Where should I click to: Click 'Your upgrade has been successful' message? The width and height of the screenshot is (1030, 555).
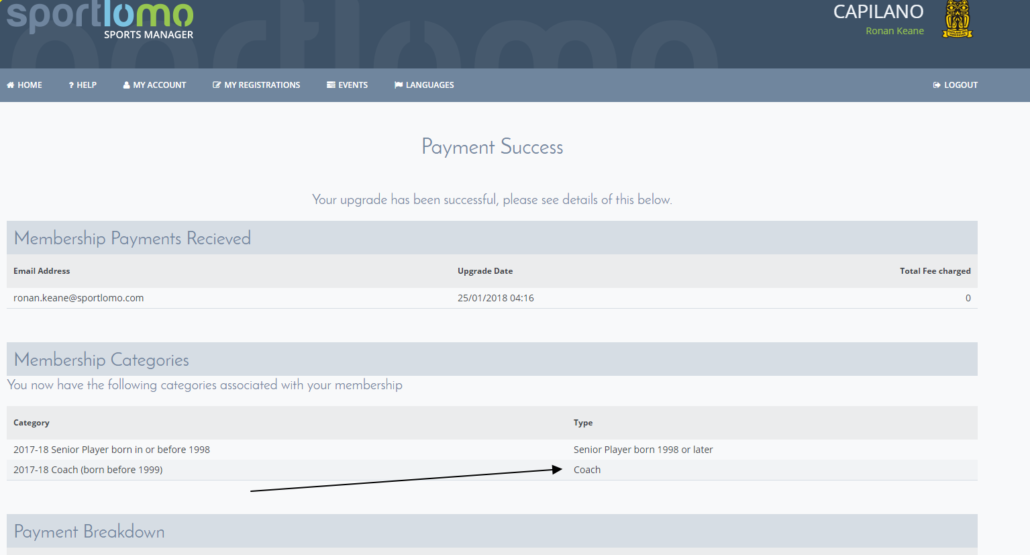pyautogui.click(x=492, y=200)
